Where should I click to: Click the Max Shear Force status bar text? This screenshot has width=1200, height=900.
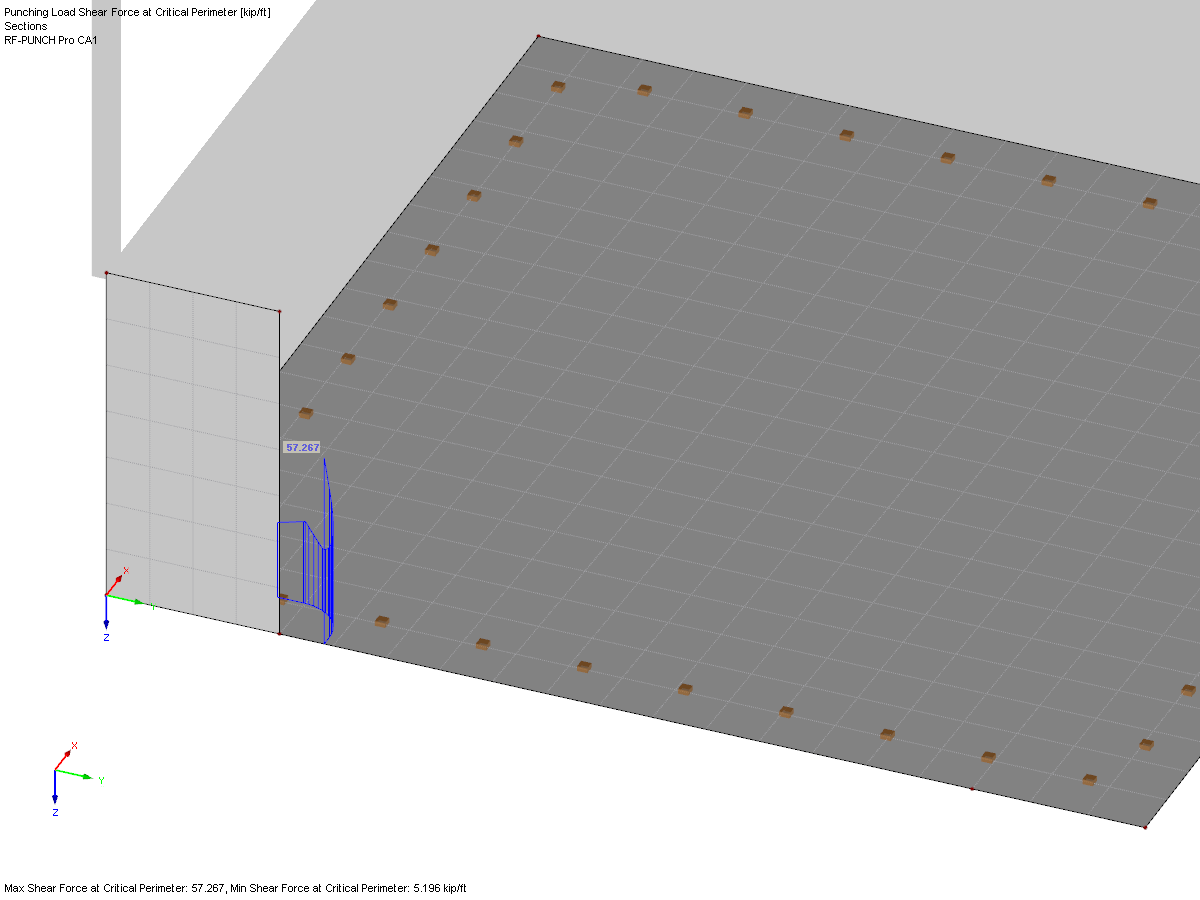pos(235,885)
